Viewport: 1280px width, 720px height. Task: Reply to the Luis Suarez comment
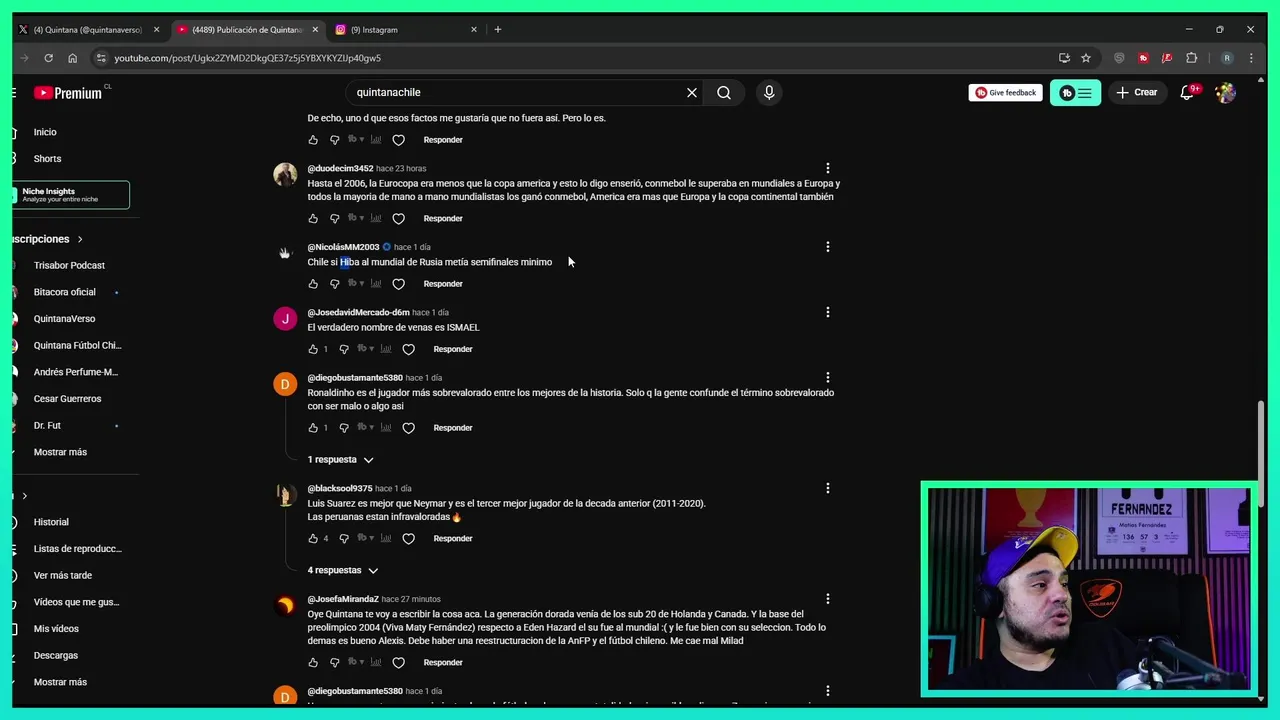(453, 538)
